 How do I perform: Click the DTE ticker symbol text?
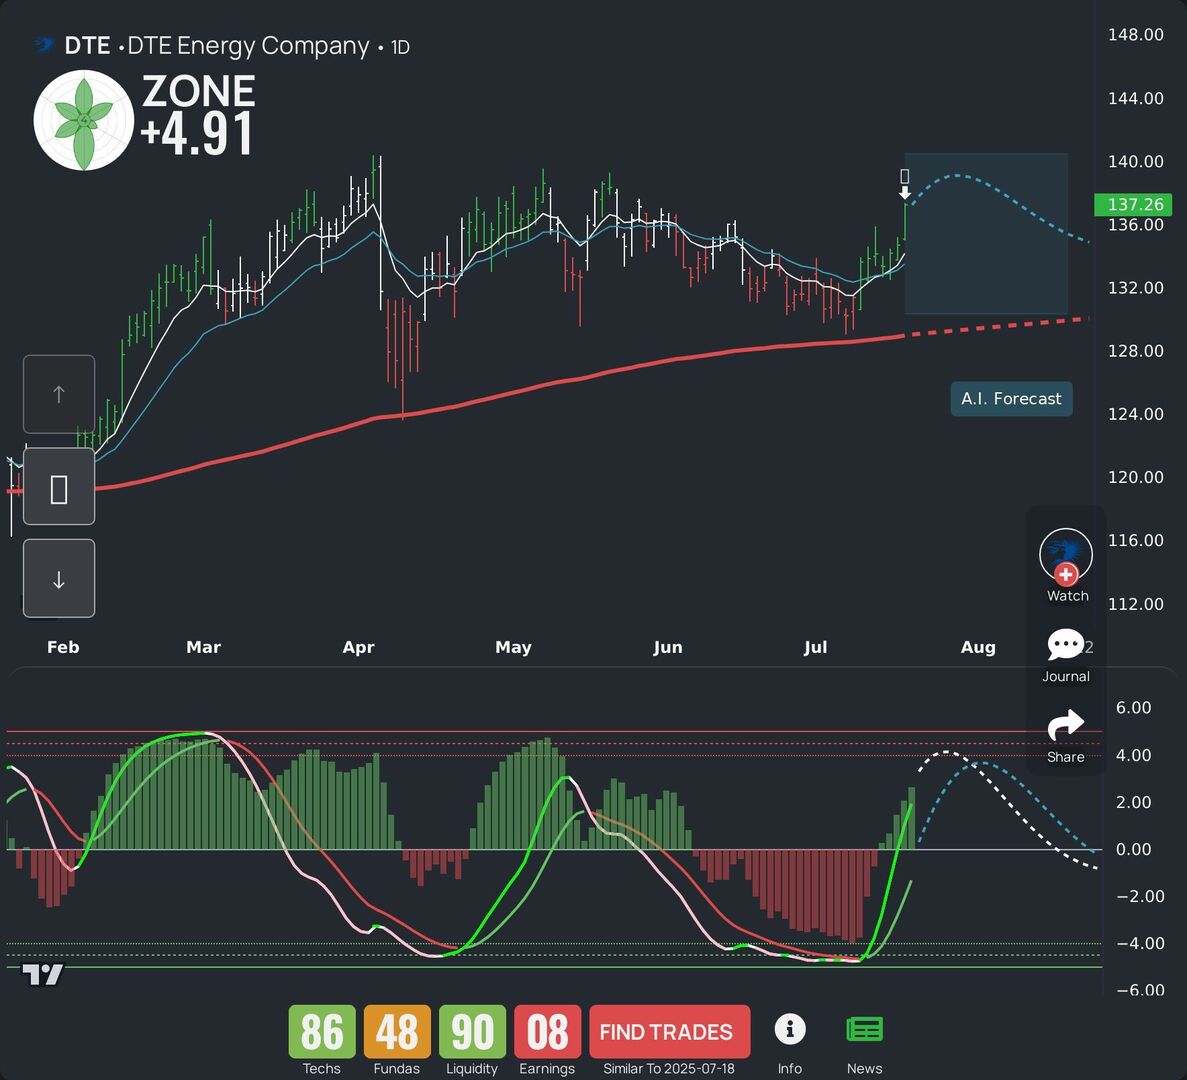point(87,46)
